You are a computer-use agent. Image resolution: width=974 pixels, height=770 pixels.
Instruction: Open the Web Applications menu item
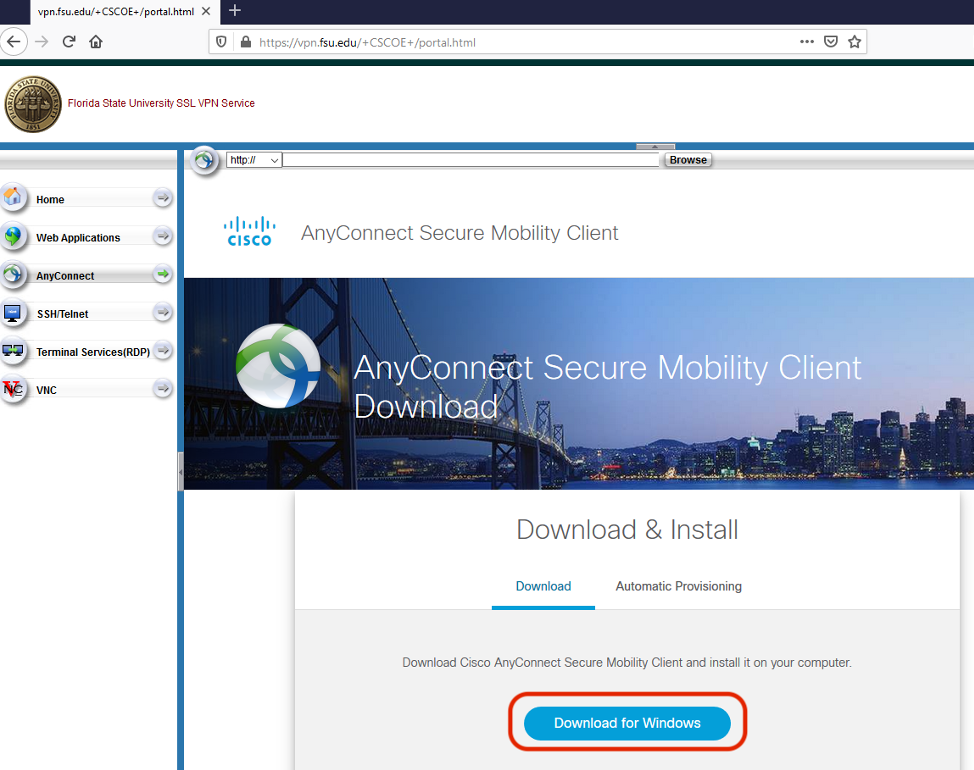point(78,238)
